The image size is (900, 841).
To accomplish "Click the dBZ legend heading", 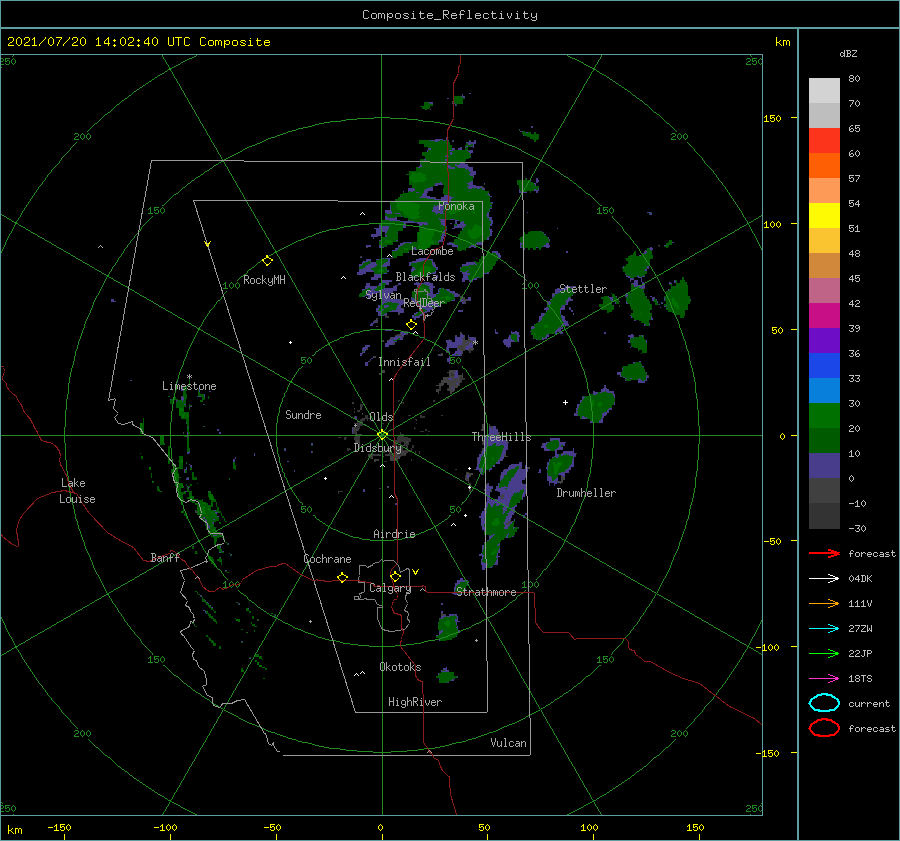I will point(848,53).
